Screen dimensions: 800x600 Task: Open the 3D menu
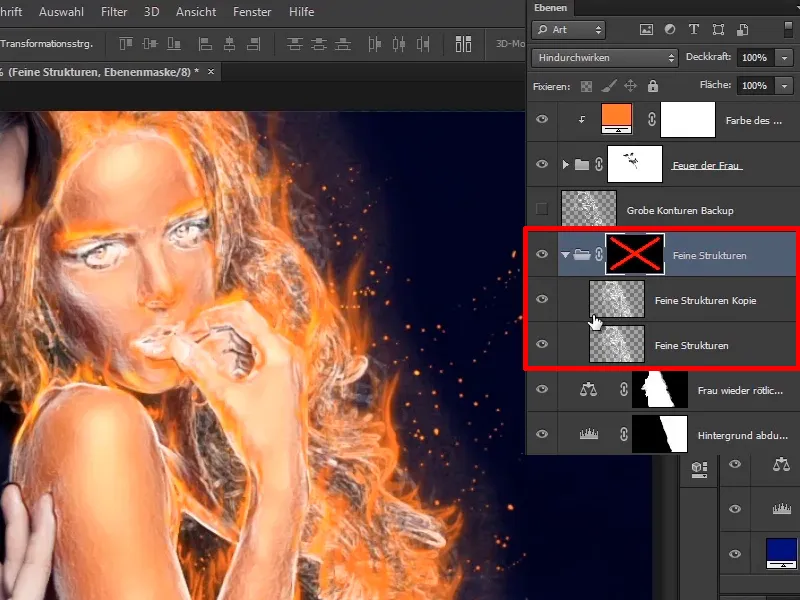(152, 12)
